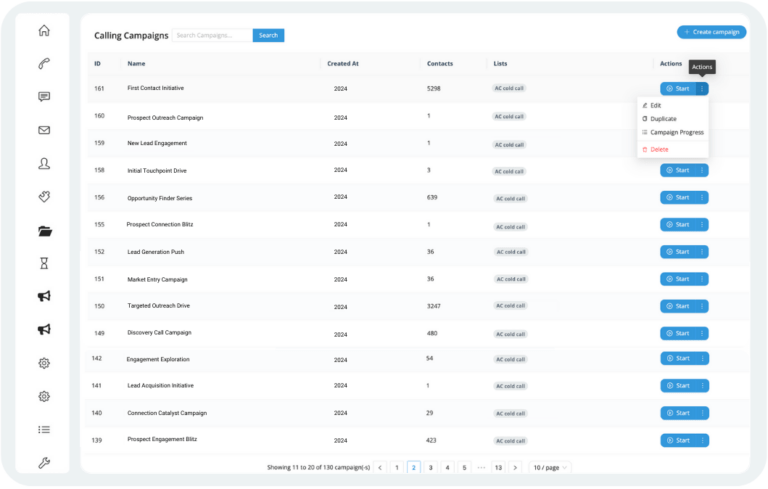The width and height of the screenshot is (768, 489).
Task: Open more actions for Lead Generation Push
Action: (x=702, y=252)
